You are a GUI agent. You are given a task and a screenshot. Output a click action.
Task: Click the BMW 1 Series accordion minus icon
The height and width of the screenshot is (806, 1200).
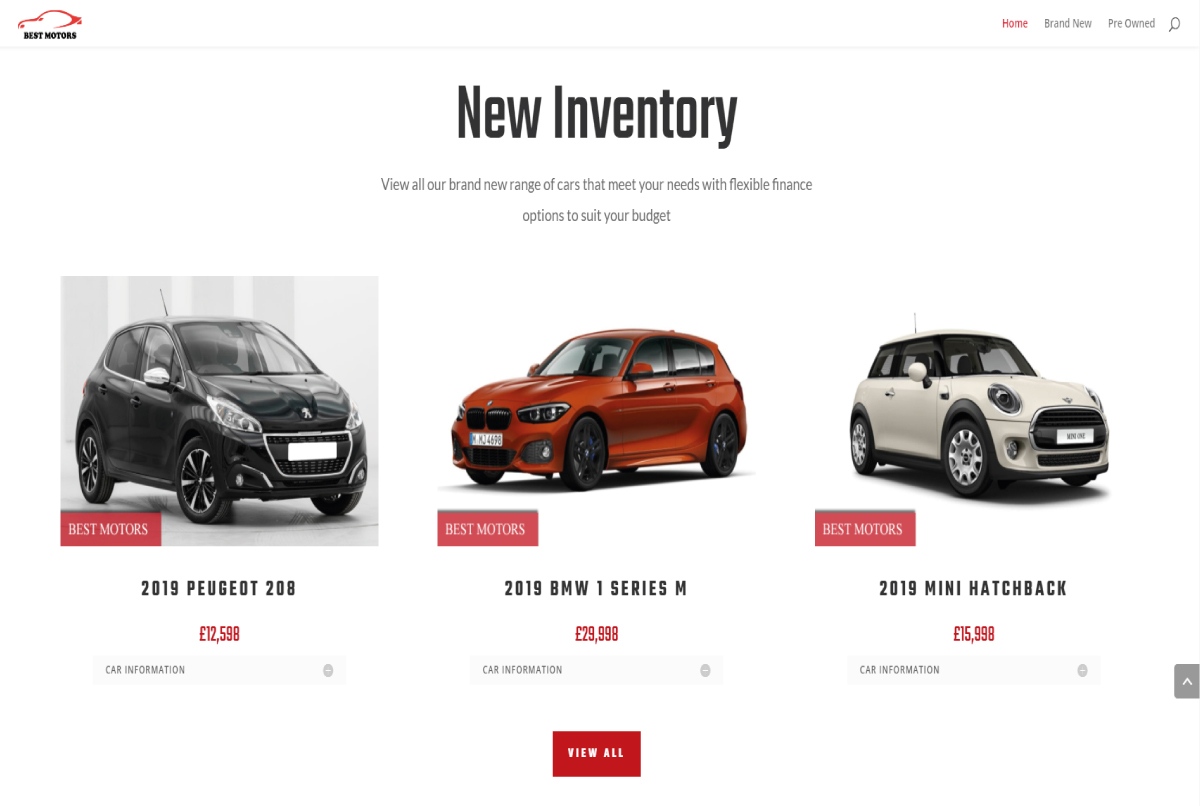(705, 670)
